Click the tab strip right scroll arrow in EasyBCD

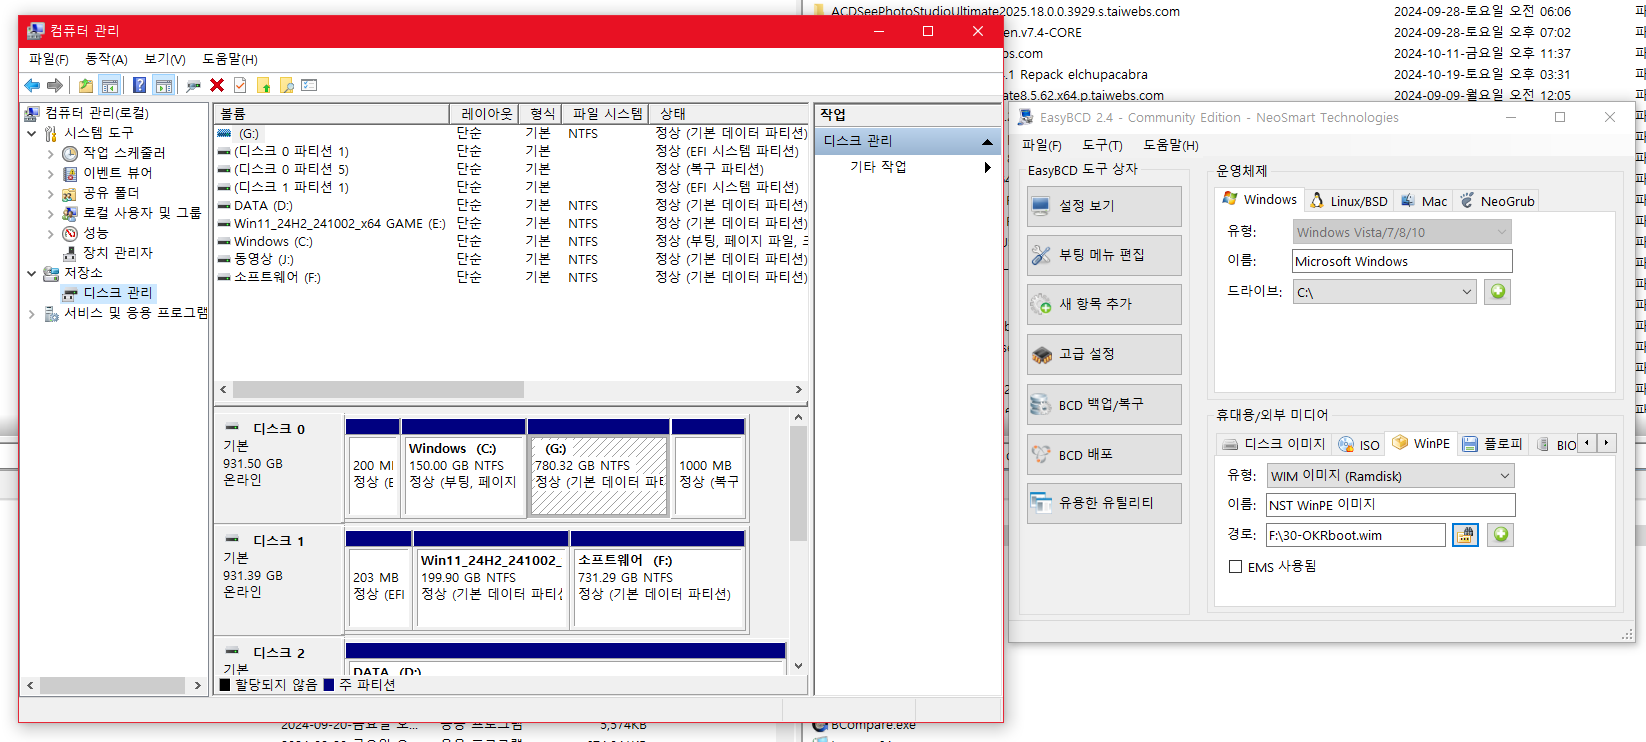click(x=1606, y=443)
